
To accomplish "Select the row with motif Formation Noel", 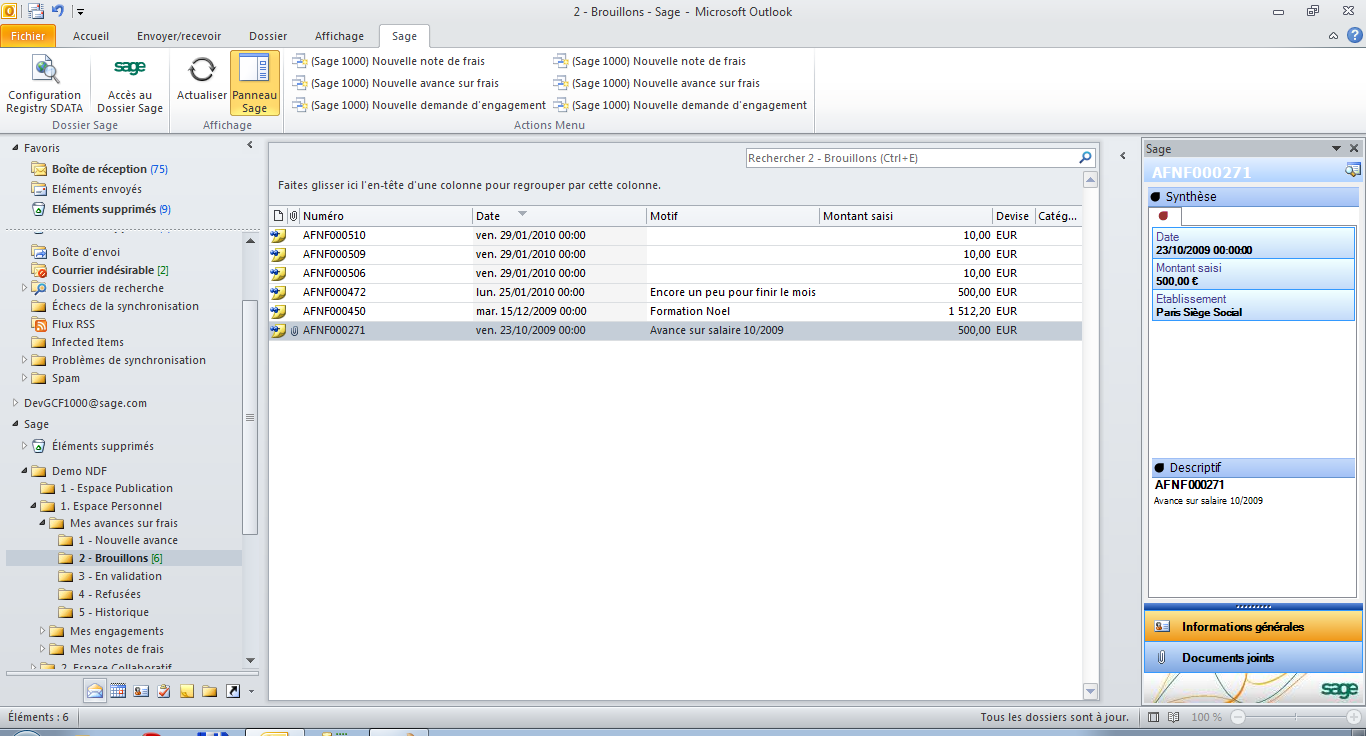I will (675, 311).
